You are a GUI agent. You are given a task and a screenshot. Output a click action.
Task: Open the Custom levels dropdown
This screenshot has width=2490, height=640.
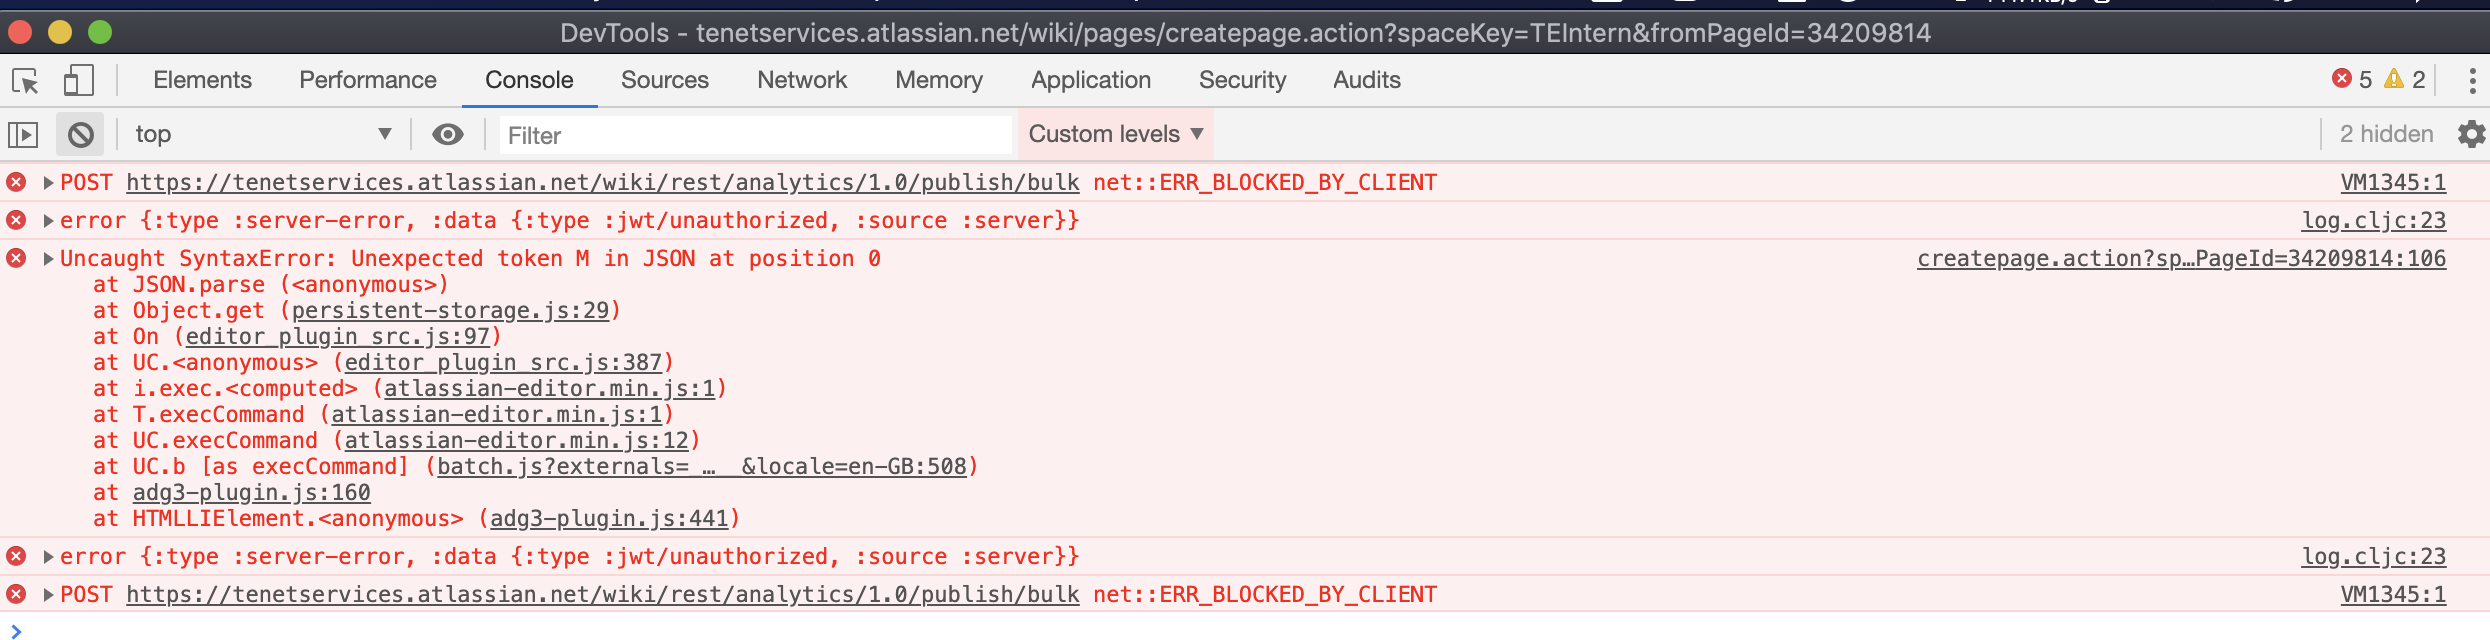point(1115,134)
